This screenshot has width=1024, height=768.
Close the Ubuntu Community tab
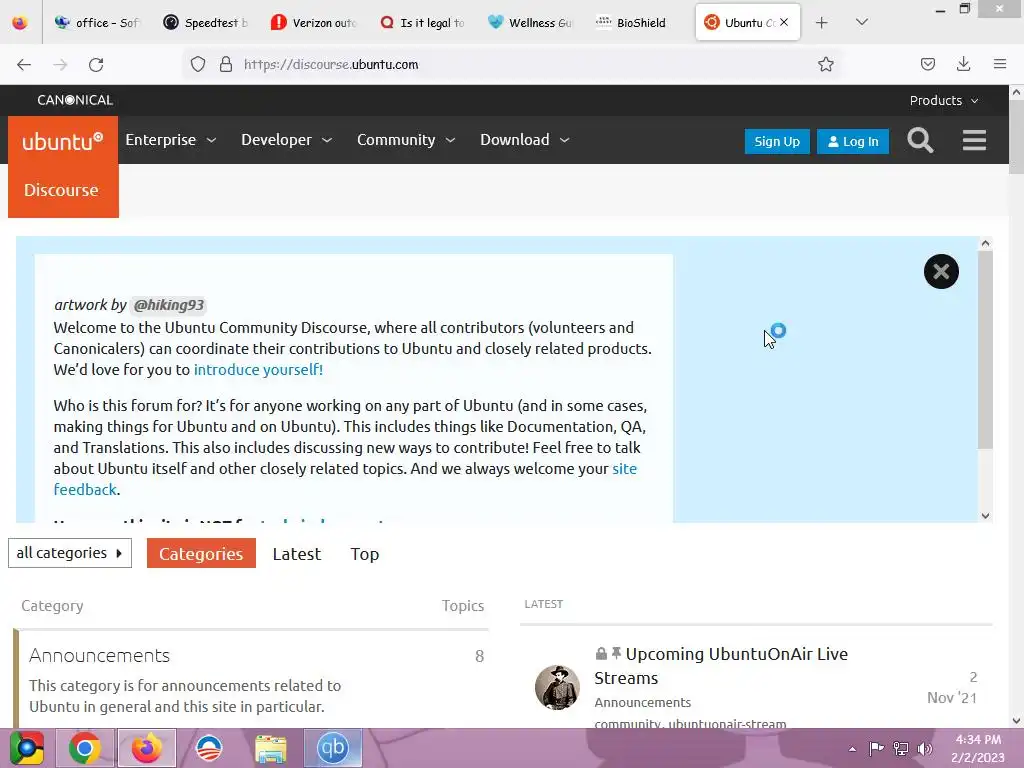pos(784,22)
